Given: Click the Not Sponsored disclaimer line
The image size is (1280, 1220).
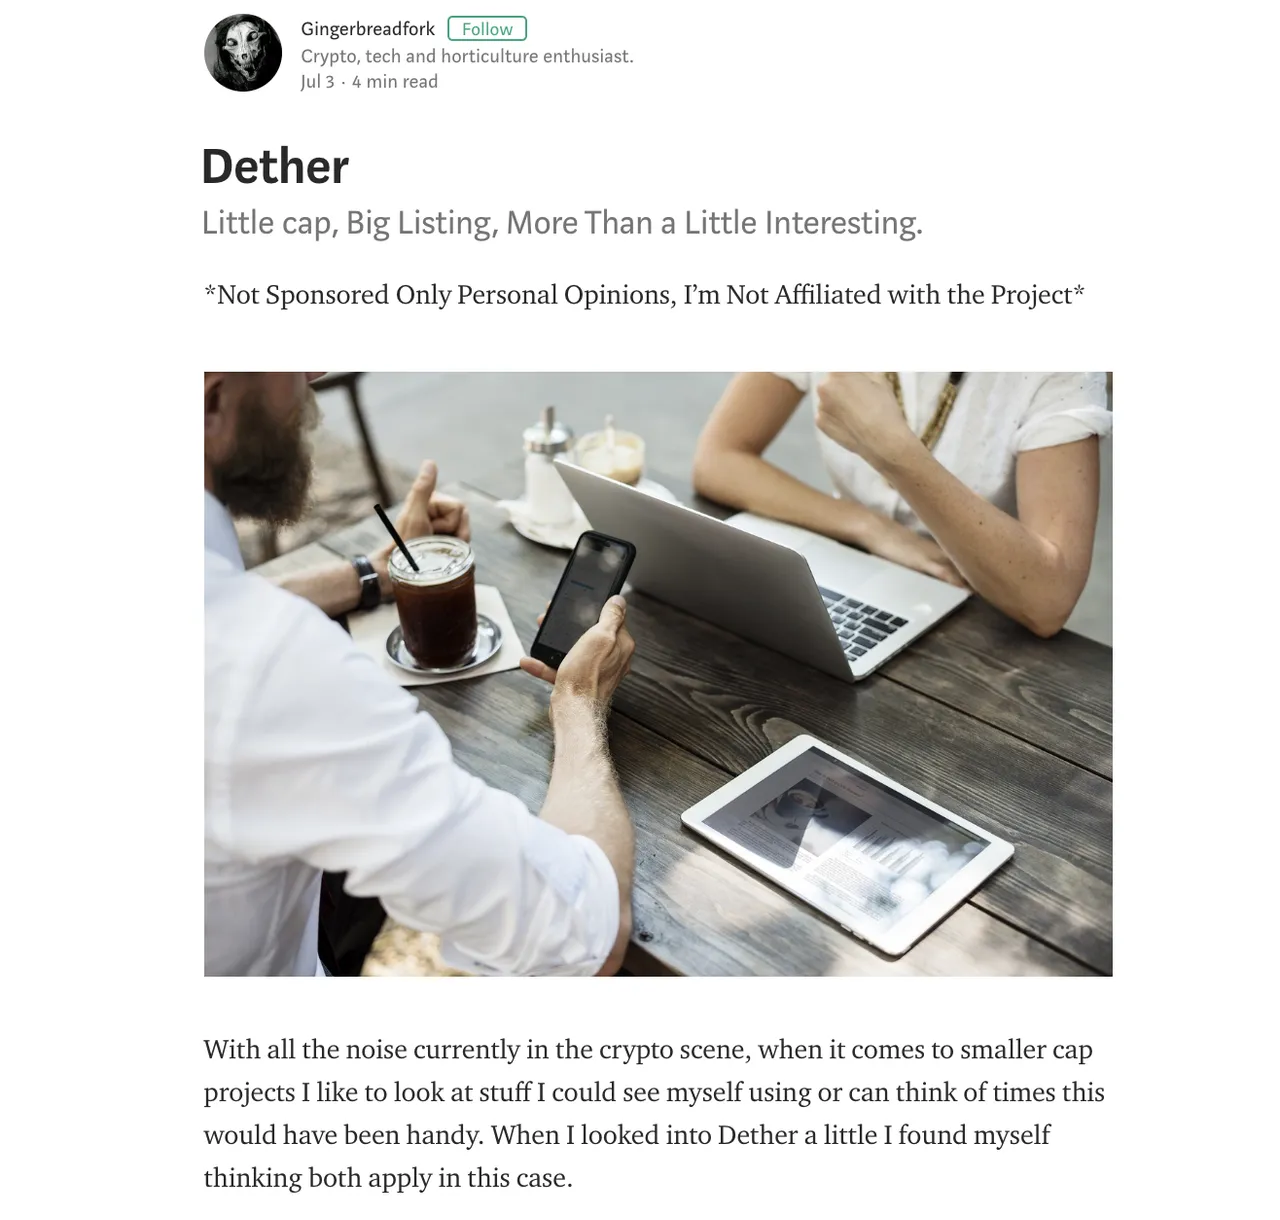Looking at the screenshot, I should click(644, 295).
